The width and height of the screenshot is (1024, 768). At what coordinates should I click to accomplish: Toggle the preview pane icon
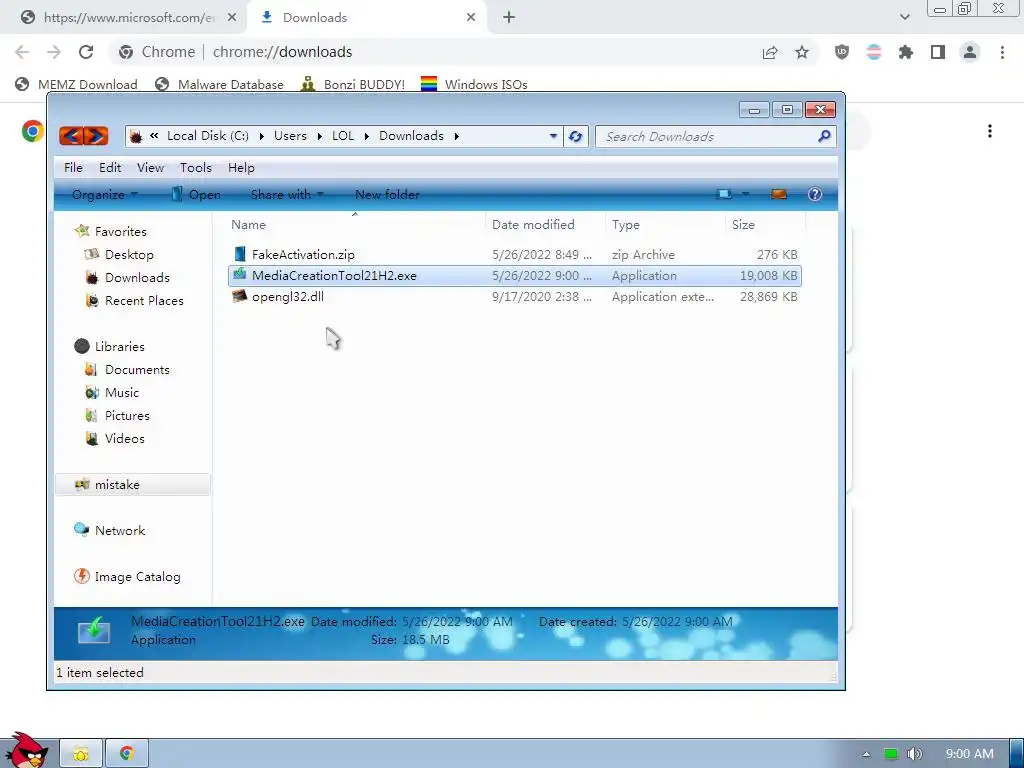point(778,194)
